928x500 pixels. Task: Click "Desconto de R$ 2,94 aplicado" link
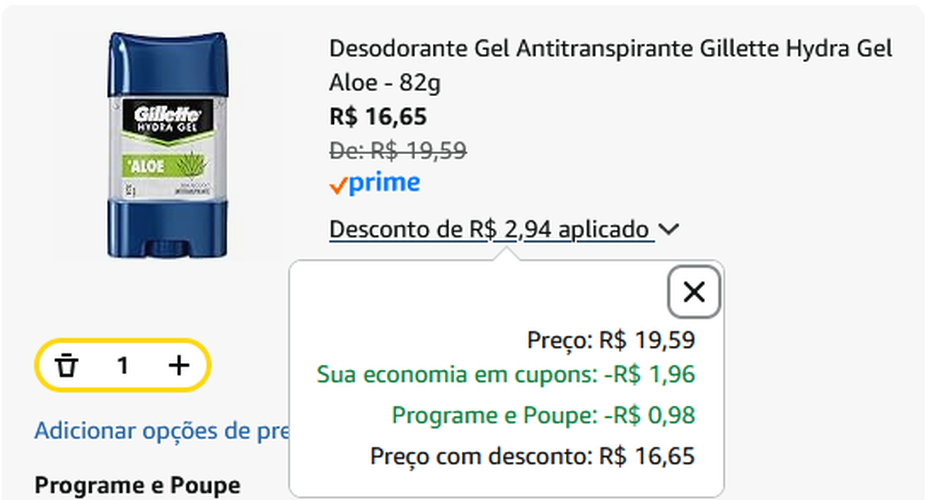pos(490,230)
